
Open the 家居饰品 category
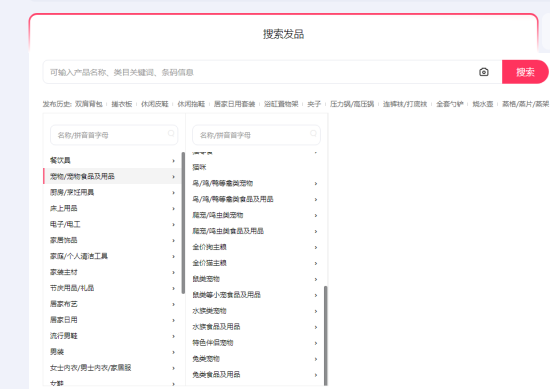112,240
